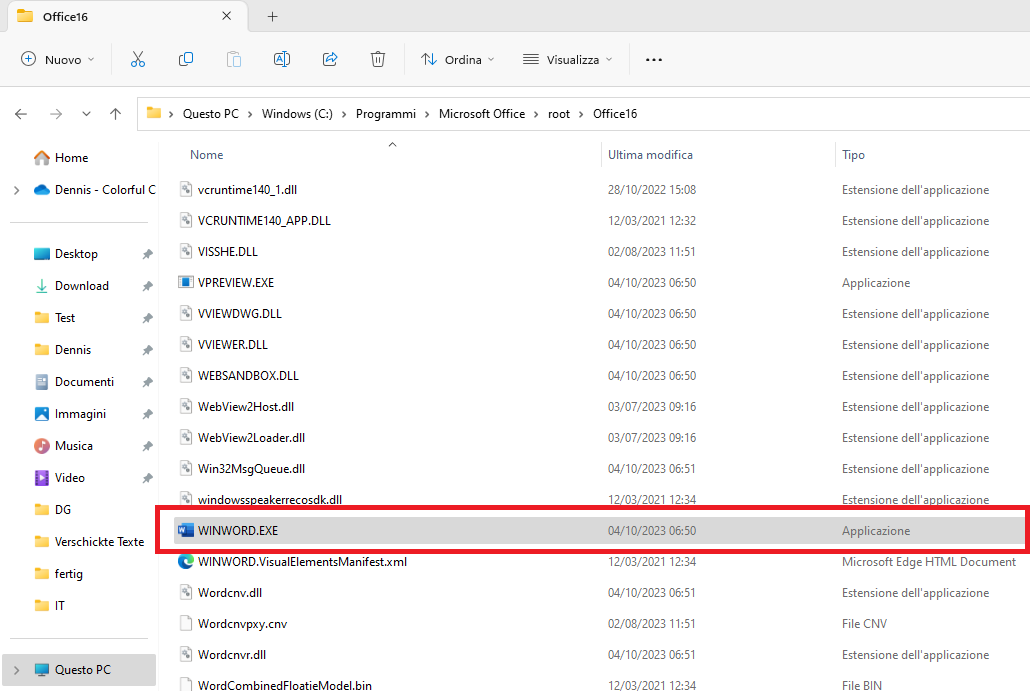Close the Office16 tab

[x=227, y=16]
